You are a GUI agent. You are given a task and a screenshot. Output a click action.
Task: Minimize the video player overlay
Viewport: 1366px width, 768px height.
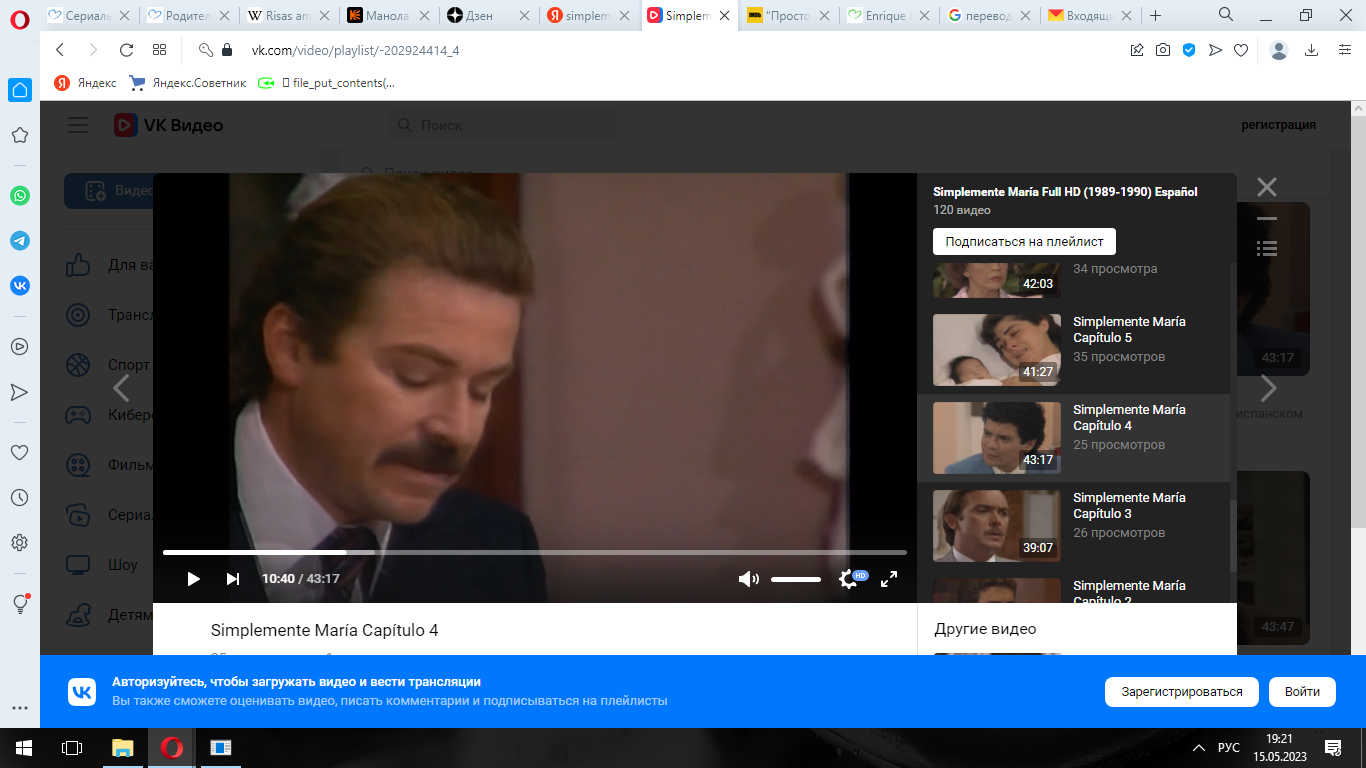click(1267, 218)
